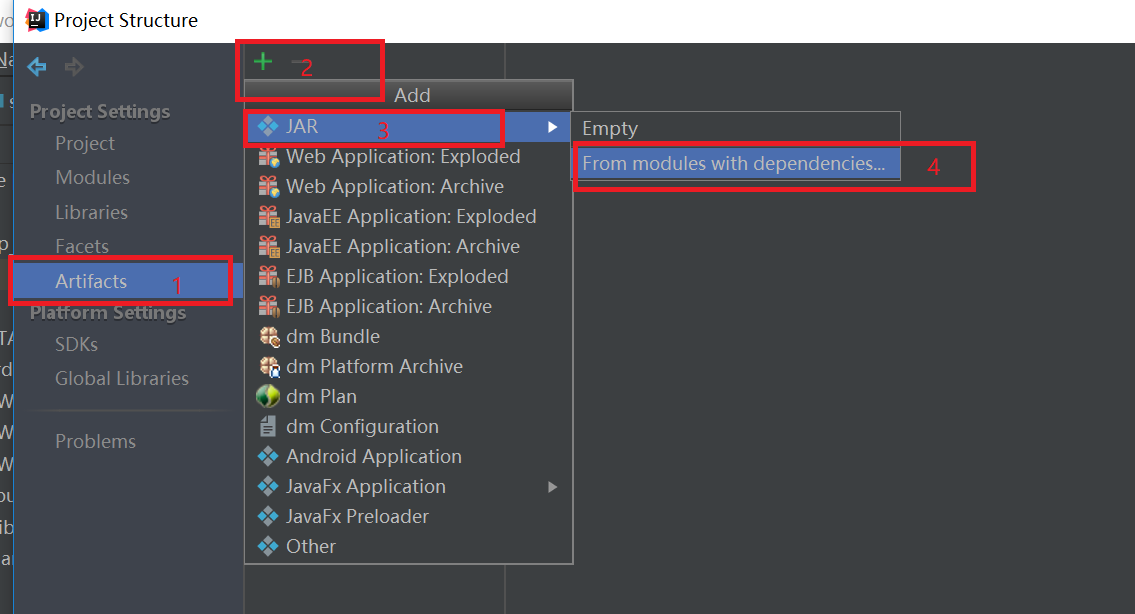
Task: Click the Problems section
Action: (94, 440)
